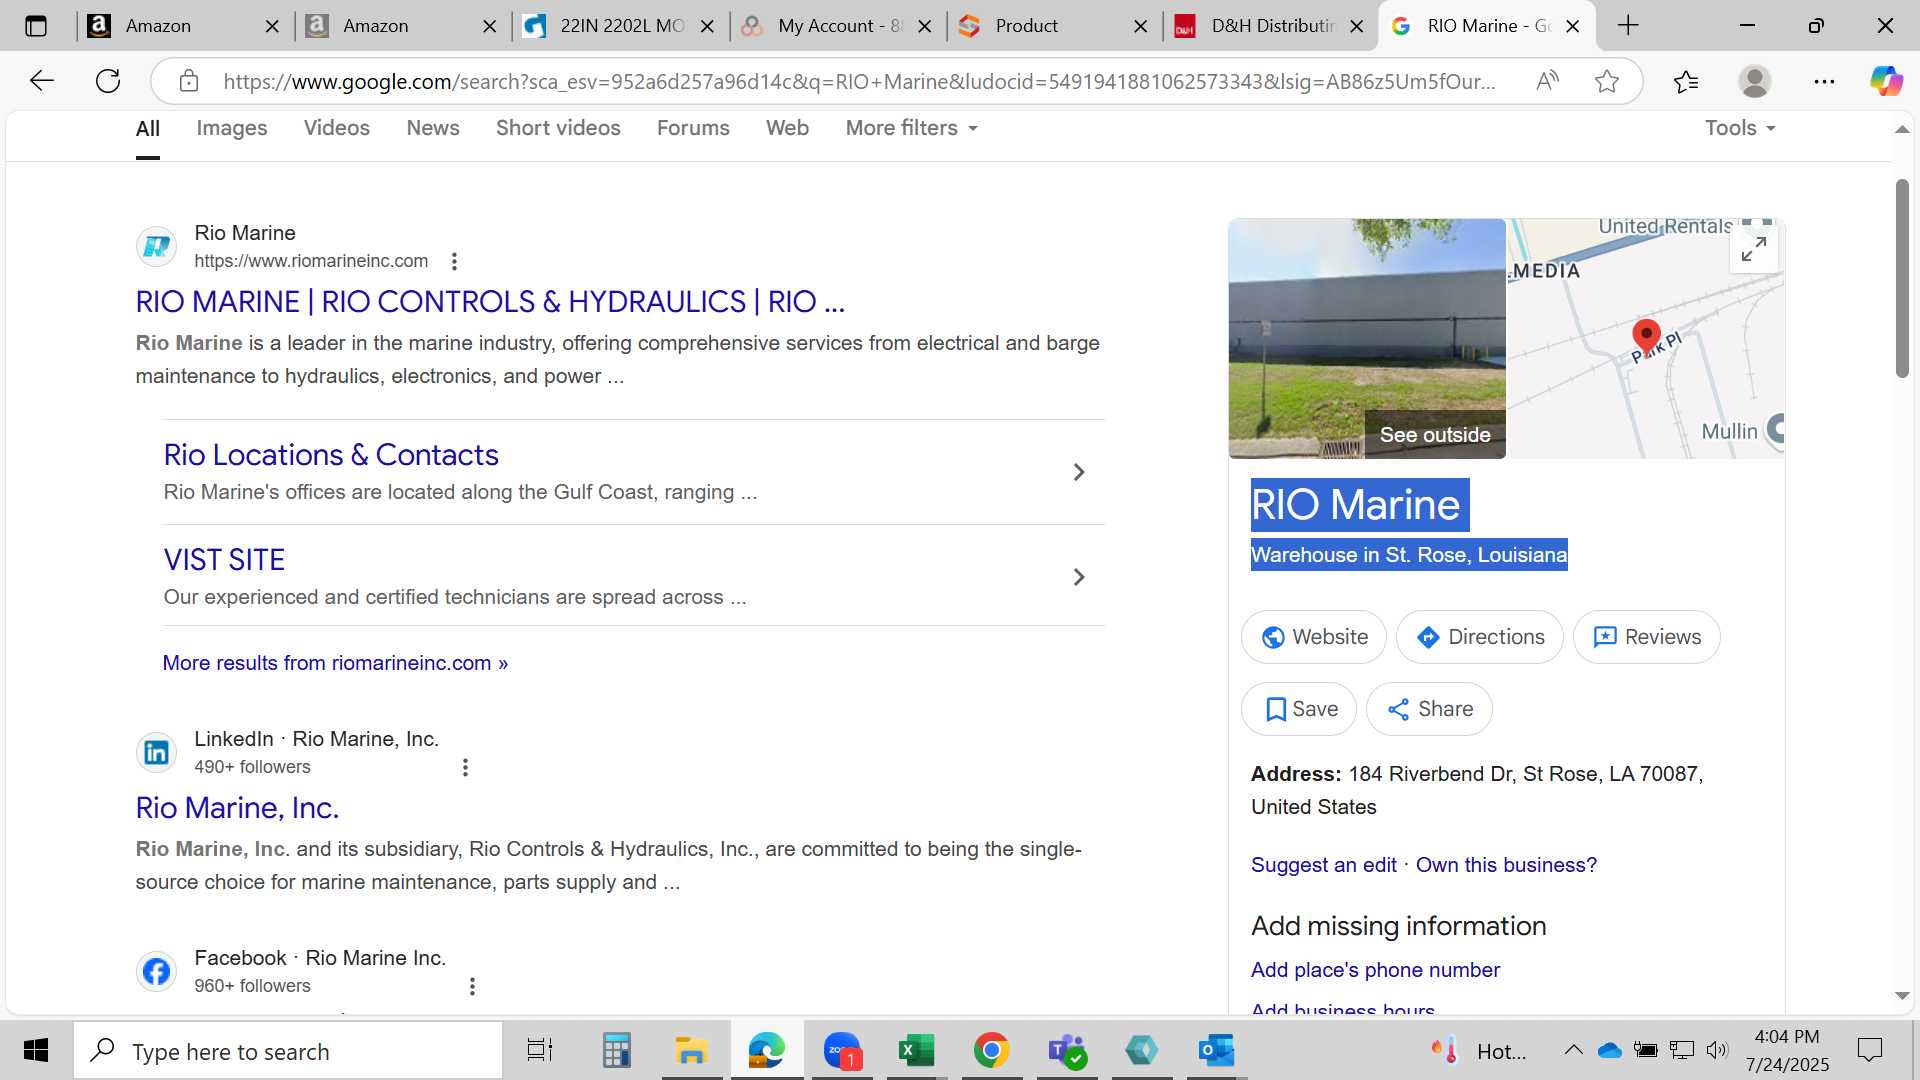
Task: Select the Forums search tab
Action: 693,128
